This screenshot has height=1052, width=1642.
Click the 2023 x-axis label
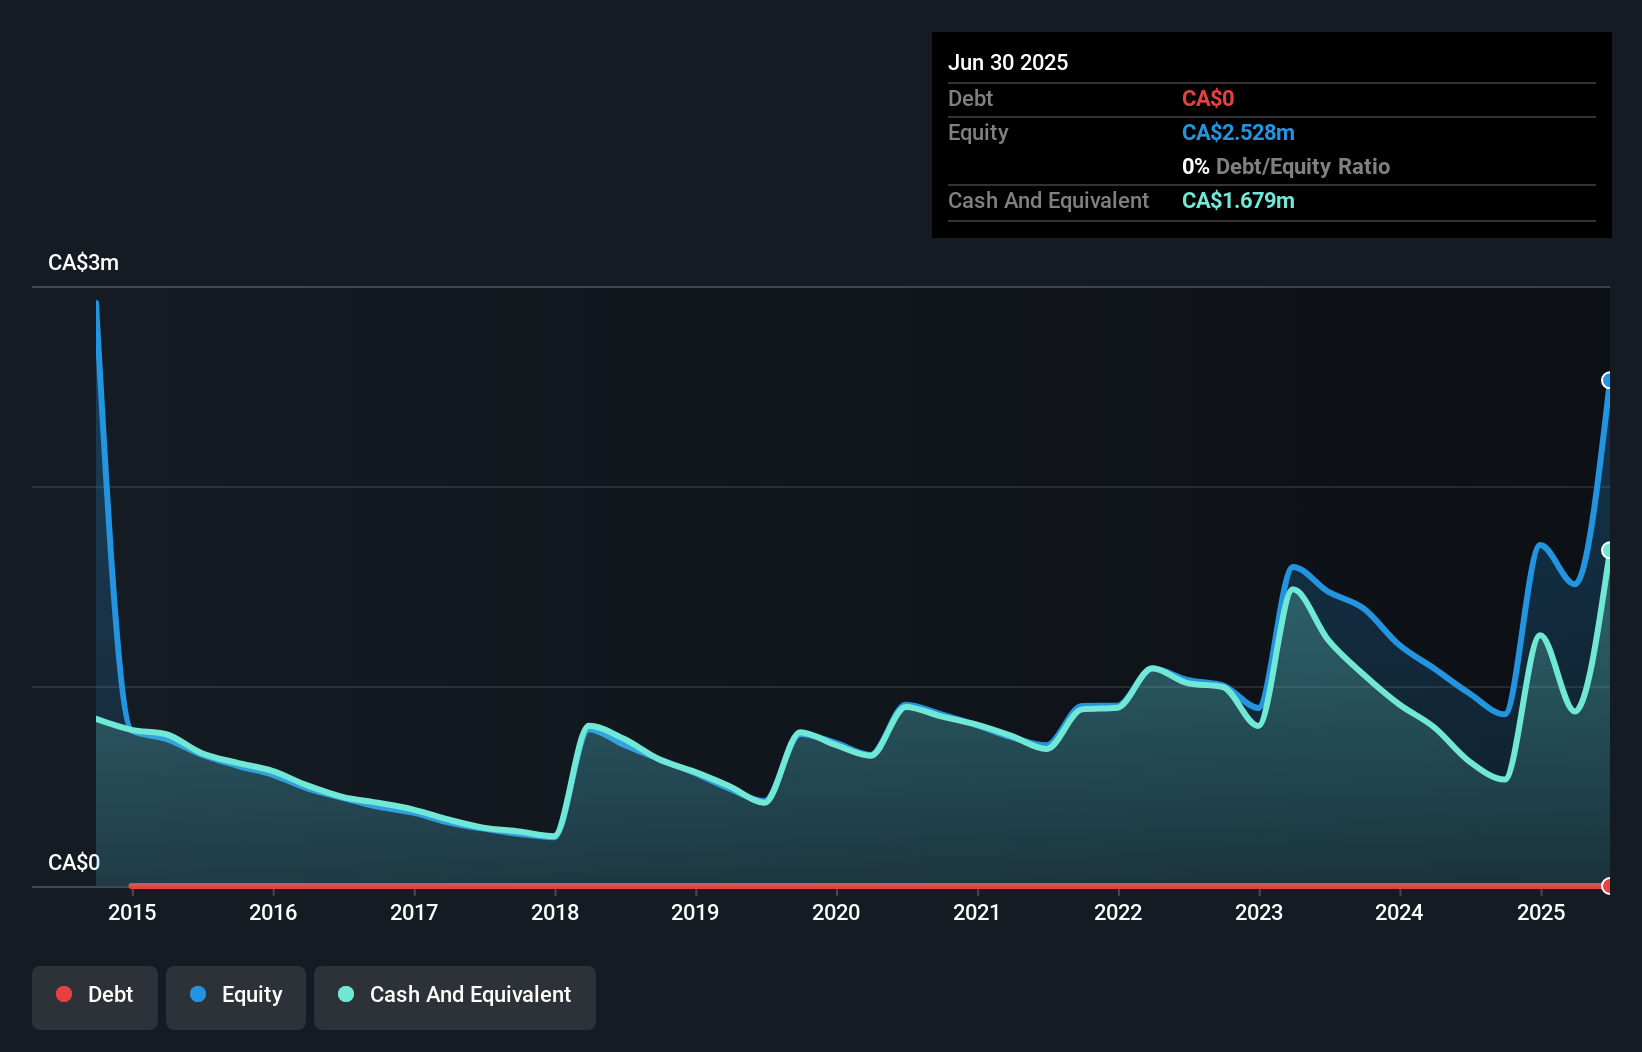1259,912
